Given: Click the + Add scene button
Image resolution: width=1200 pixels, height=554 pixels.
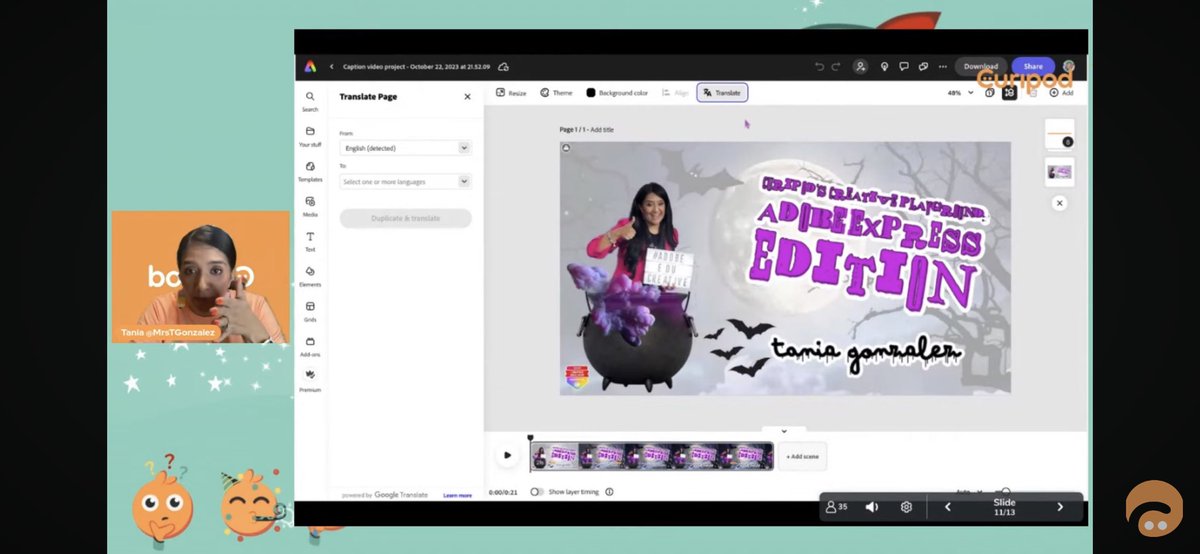Looking at the screenshot, I should 802,456.
